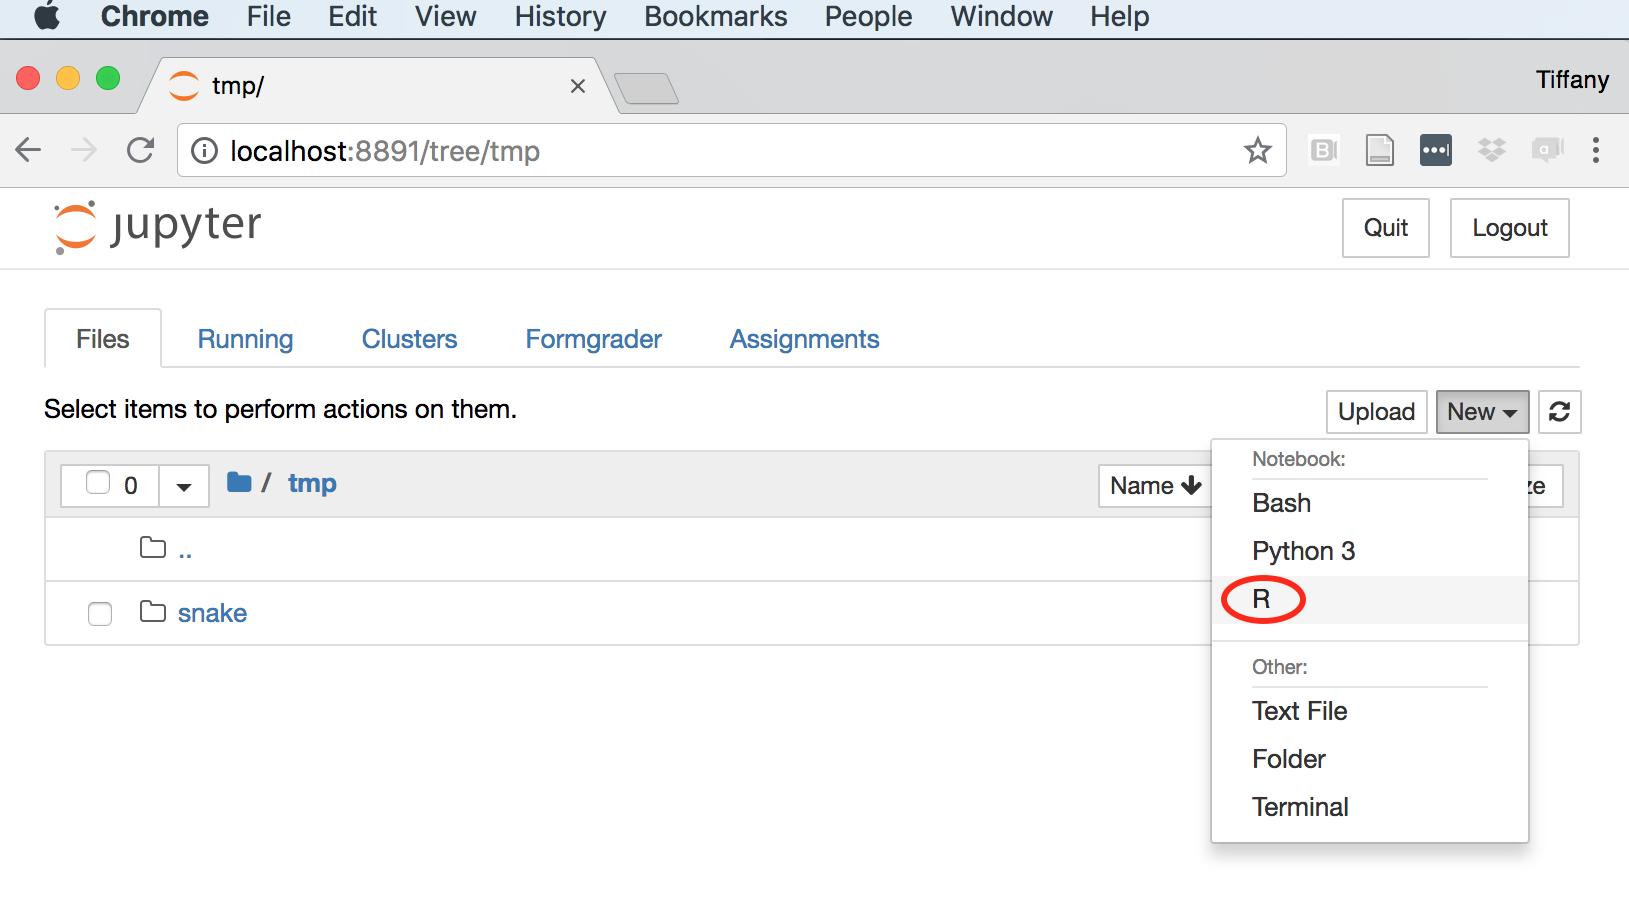Click the Jupyter logo
The image size is (1629, 914).
coord(157,227)
